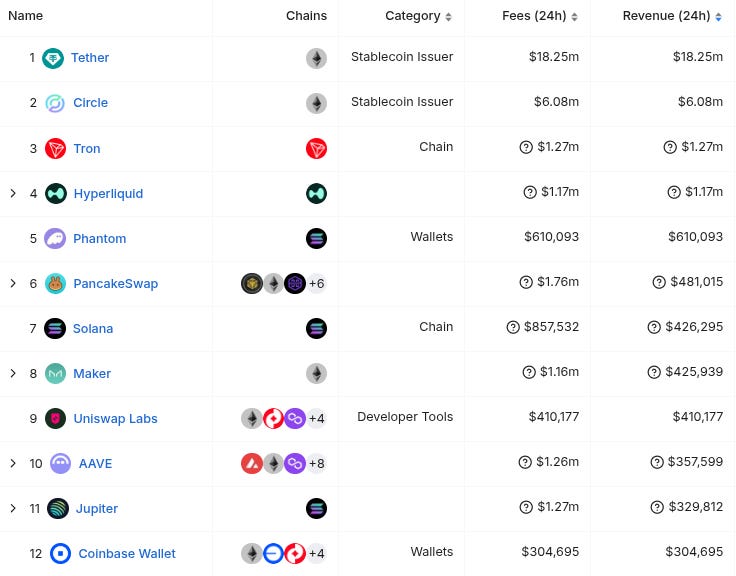Image resolution: width=736 pixels, height=576 pixels.
Task: Click the help icon beside Solana revenue
Action: 654,327
